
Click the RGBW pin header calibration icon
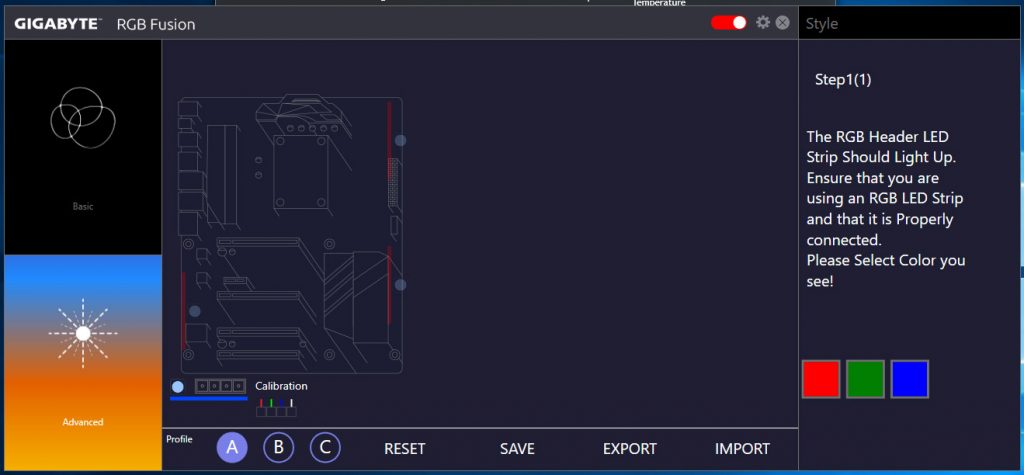(x=276, y=408)
